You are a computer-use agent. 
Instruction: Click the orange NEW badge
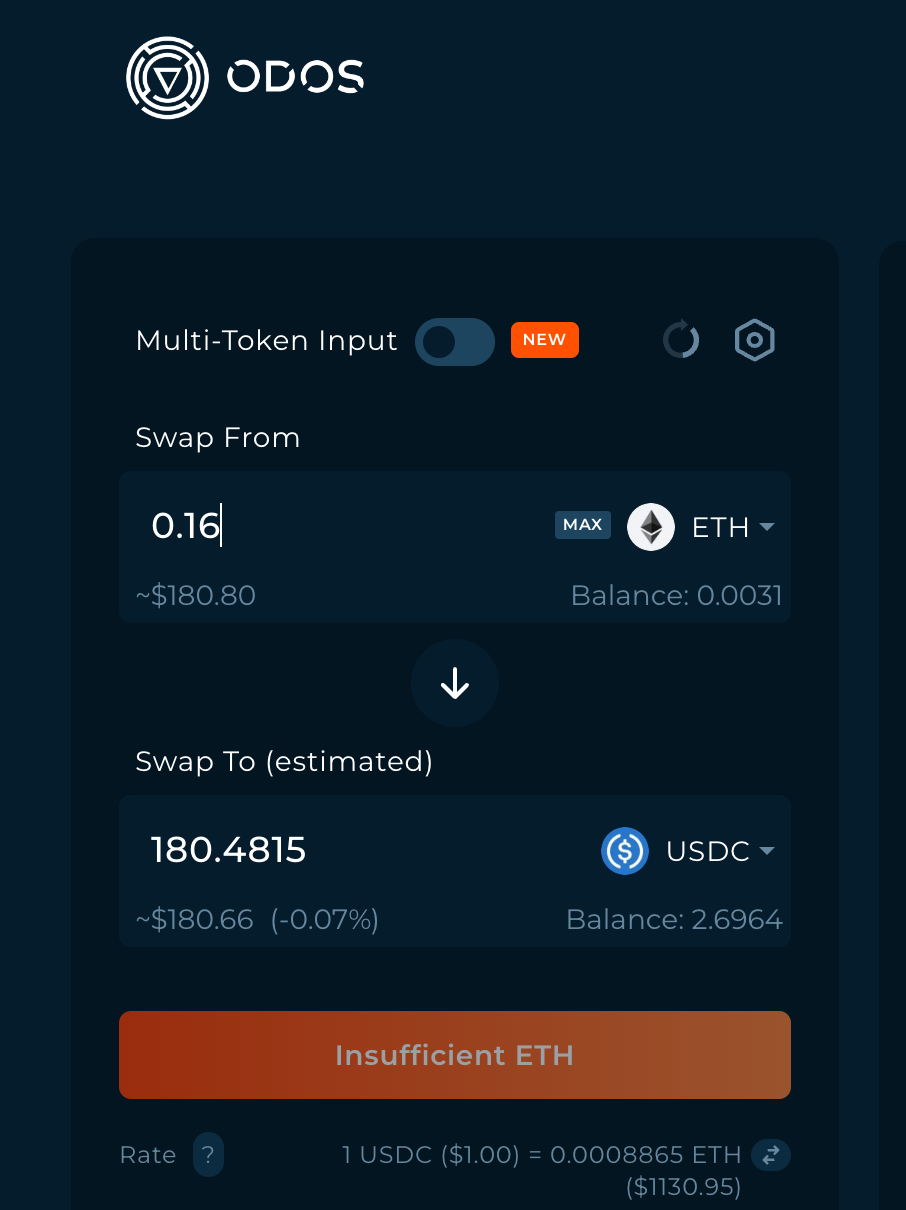coord(545,340)
